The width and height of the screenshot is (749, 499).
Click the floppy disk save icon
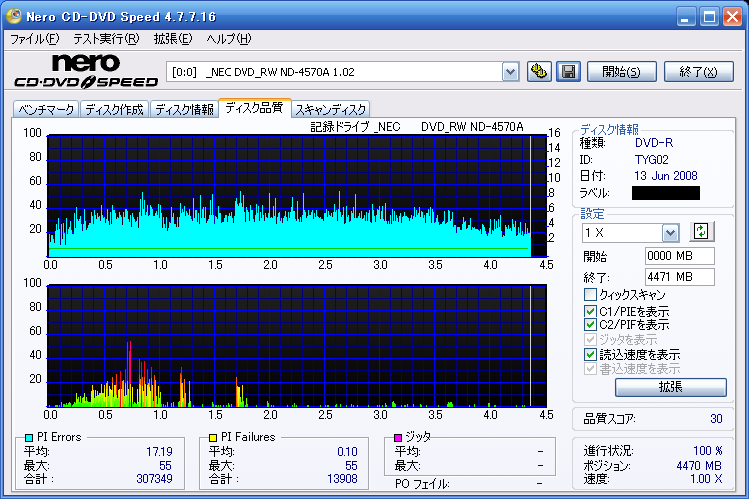coord(568,72)
